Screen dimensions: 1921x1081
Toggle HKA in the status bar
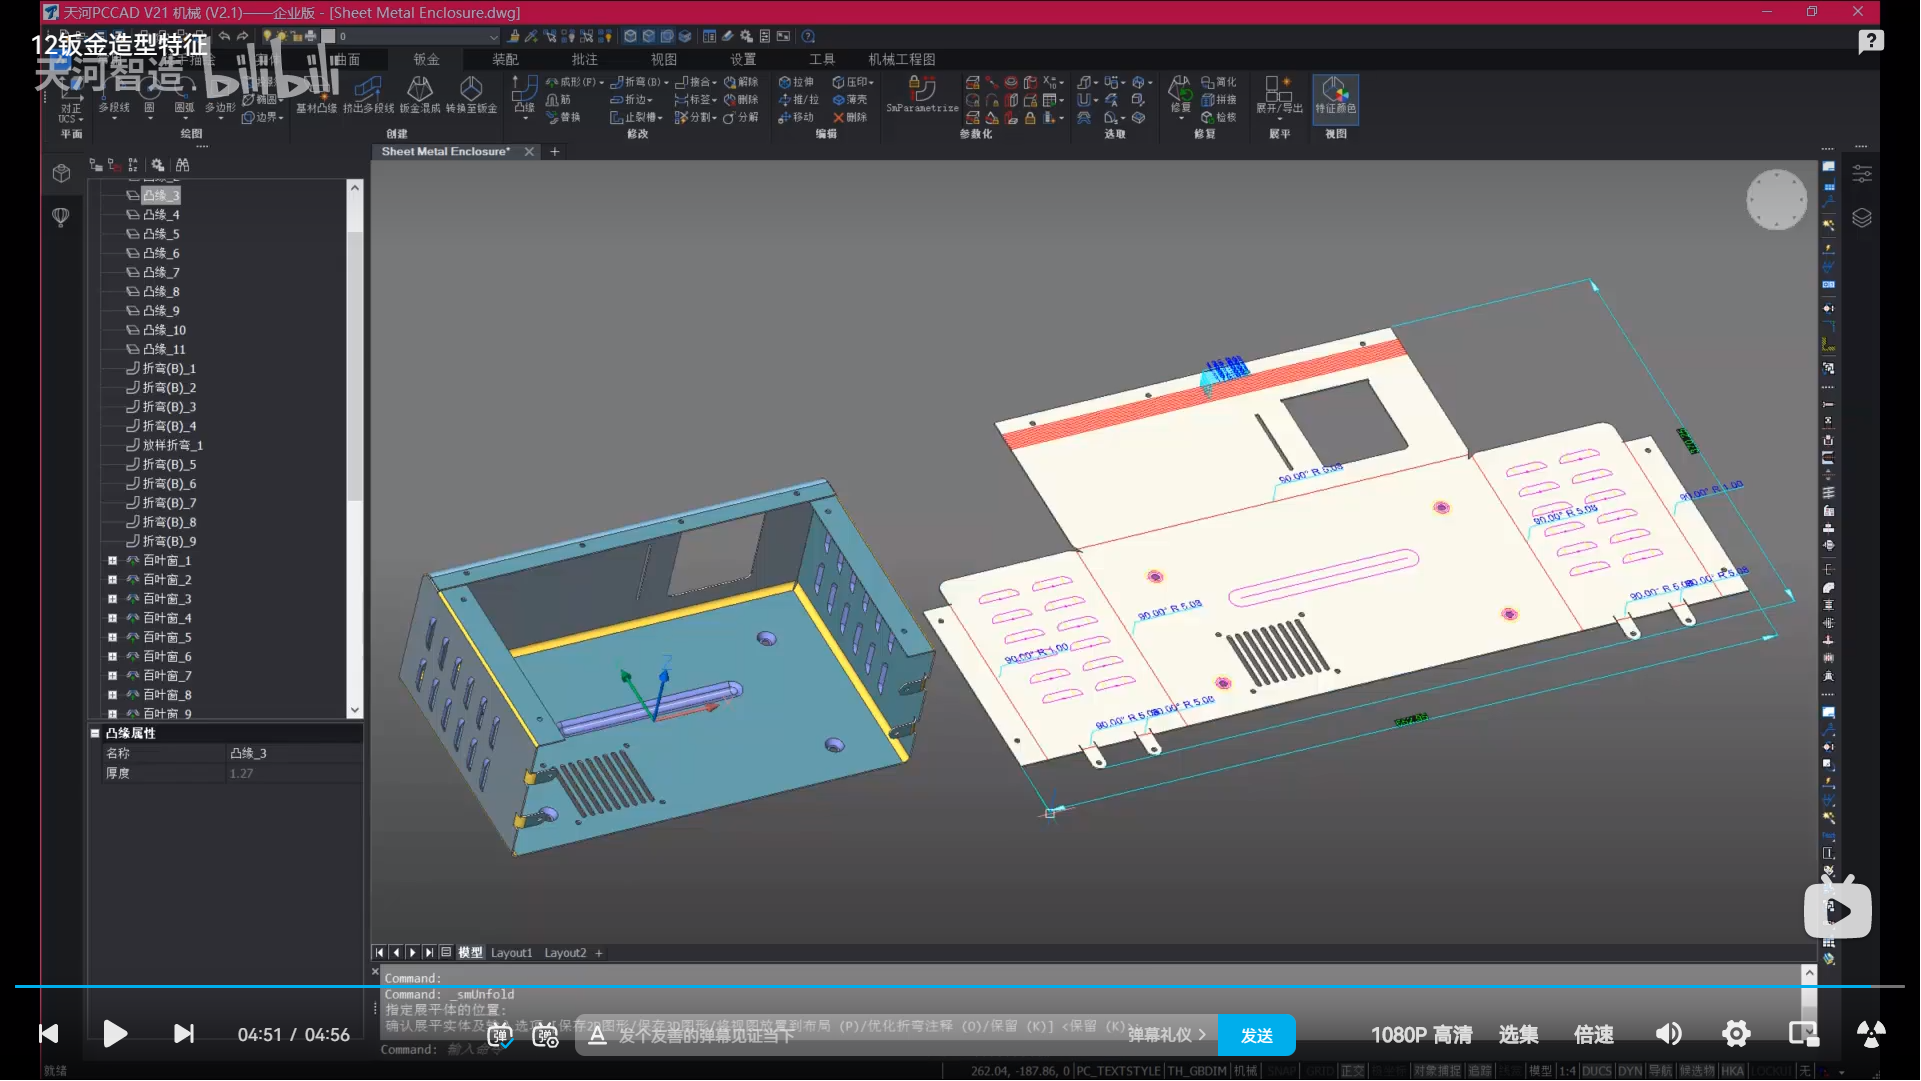click(1732, 1071)
